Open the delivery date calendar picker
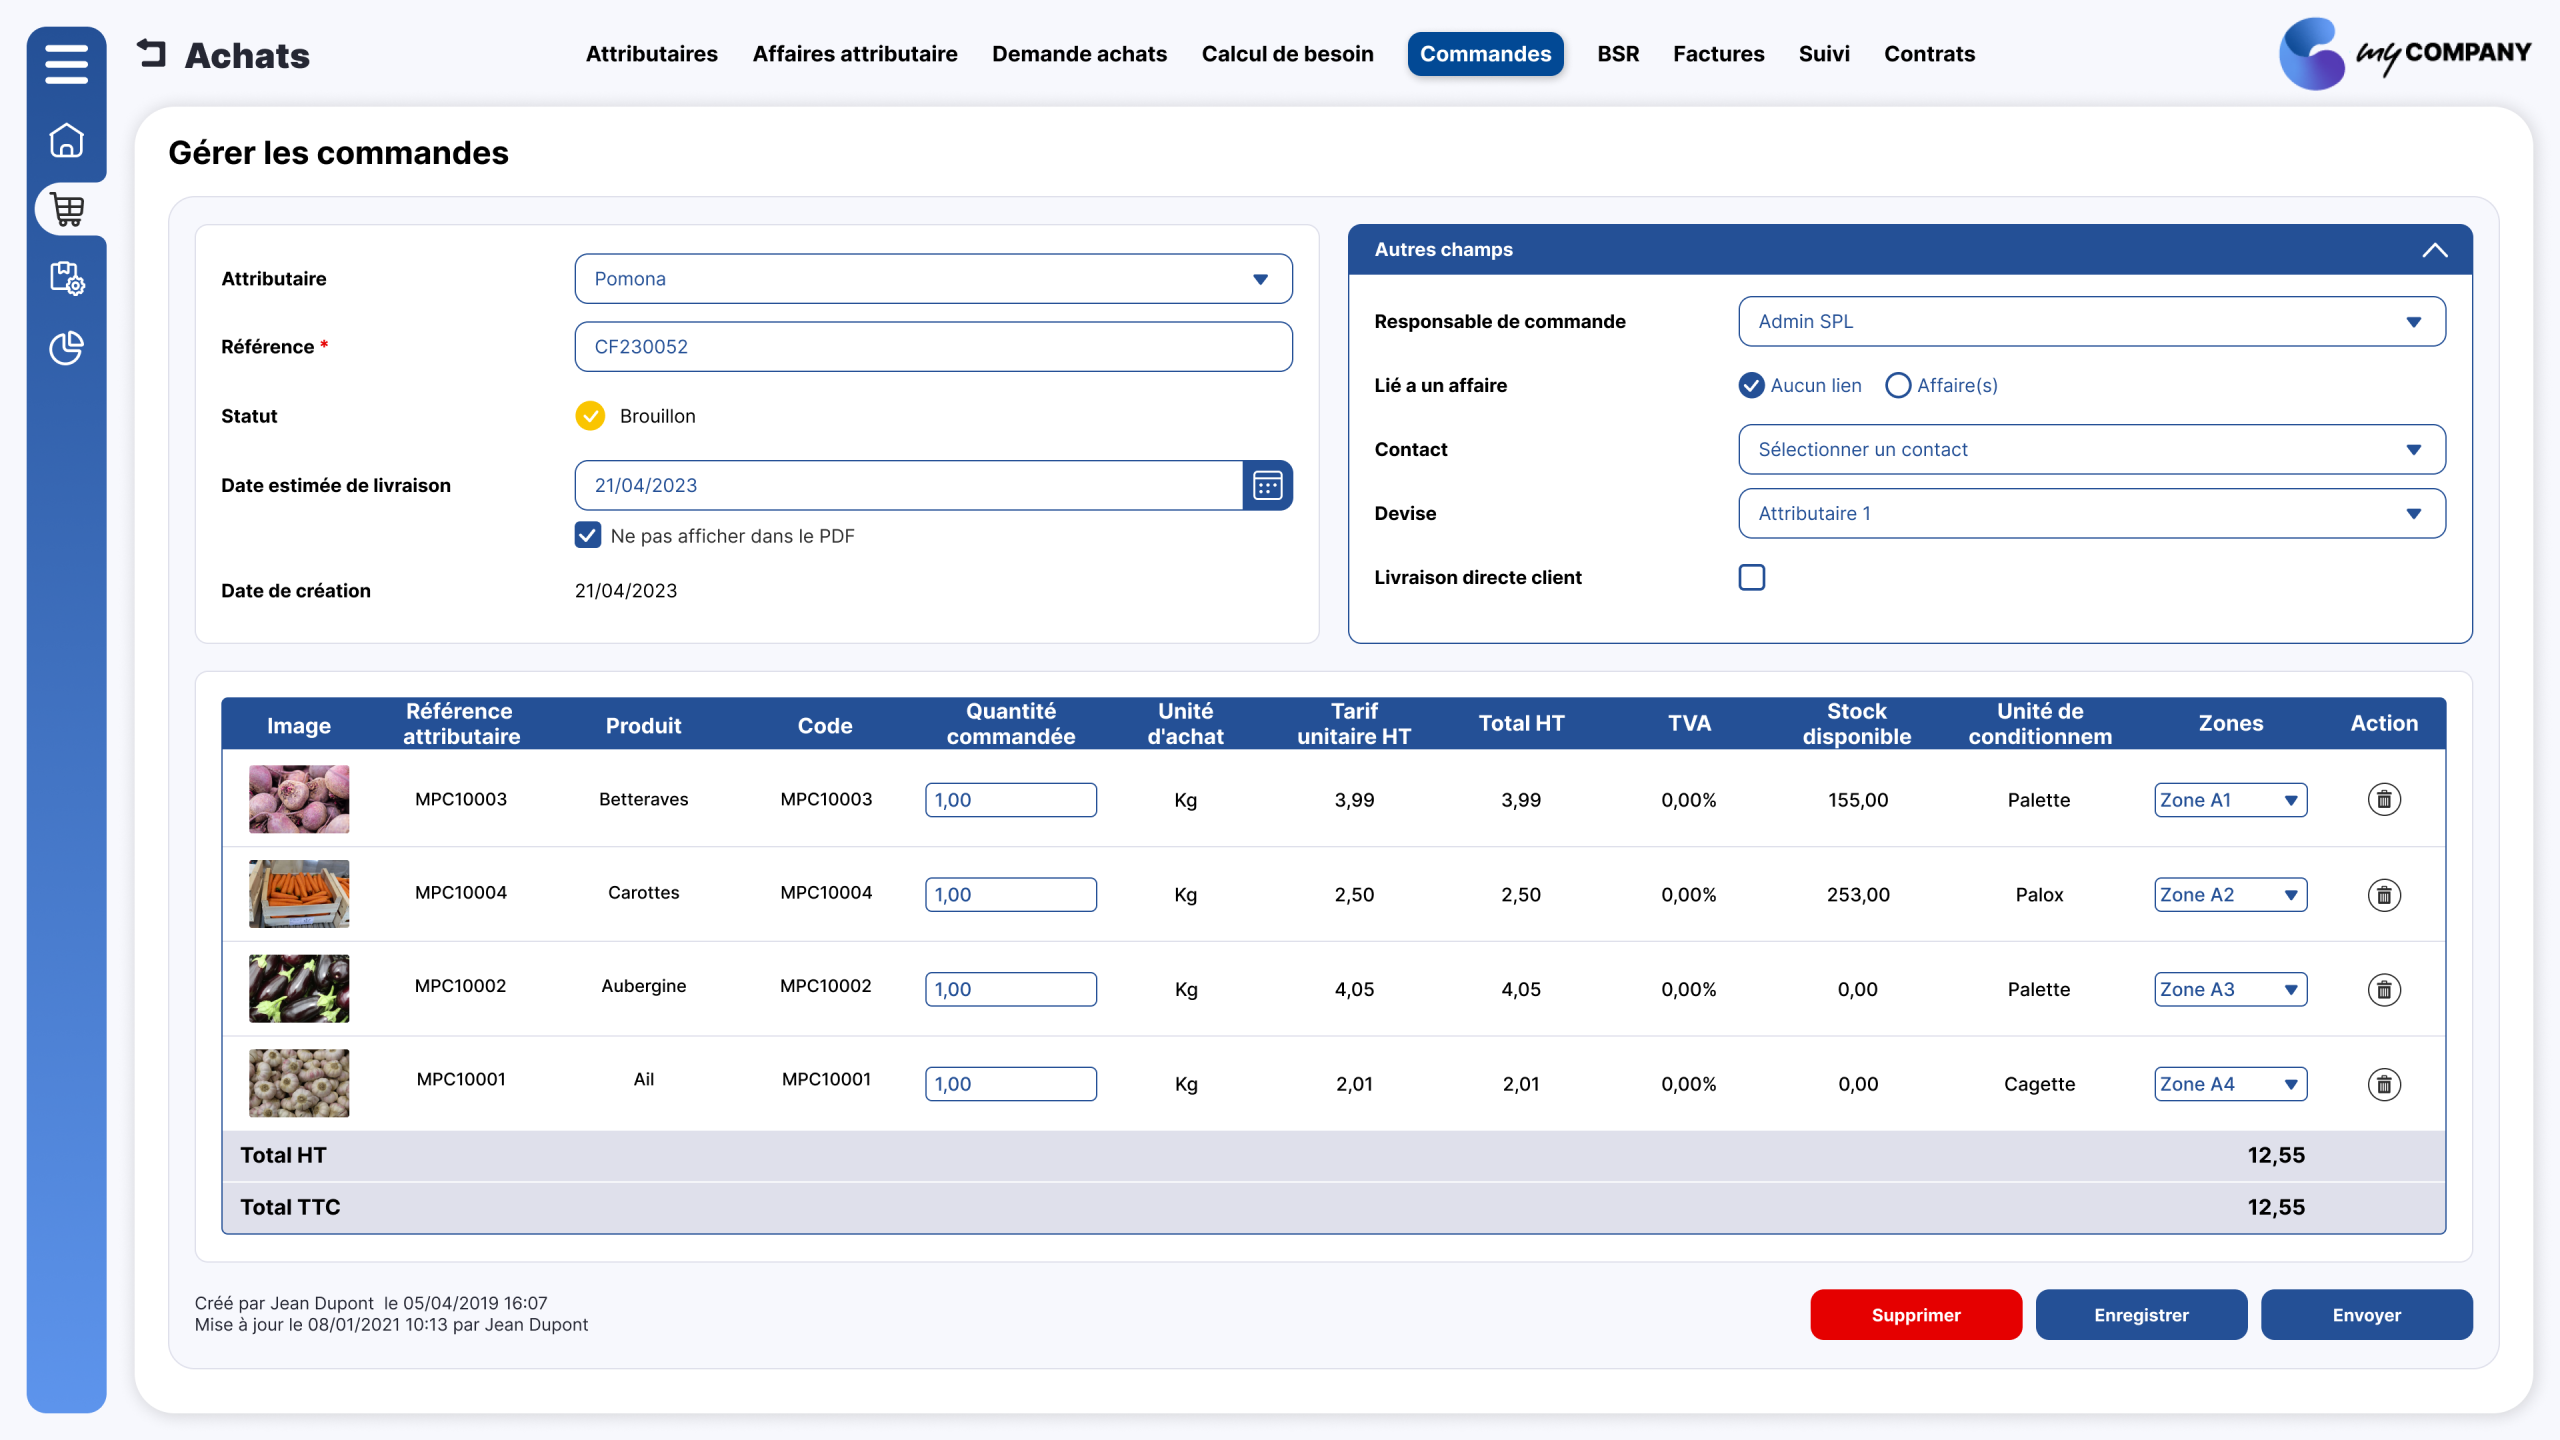 [1267, 486]
